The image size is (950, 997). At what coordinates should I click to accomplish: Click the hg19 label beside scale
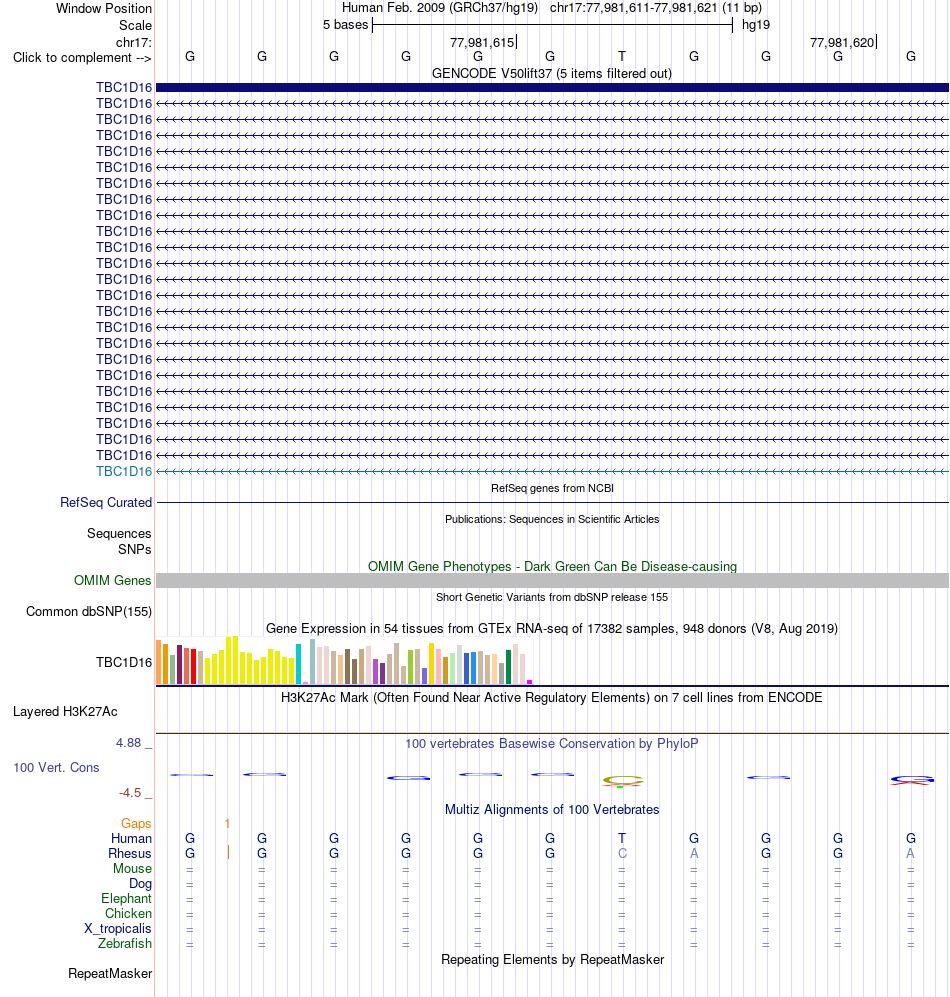755,25
